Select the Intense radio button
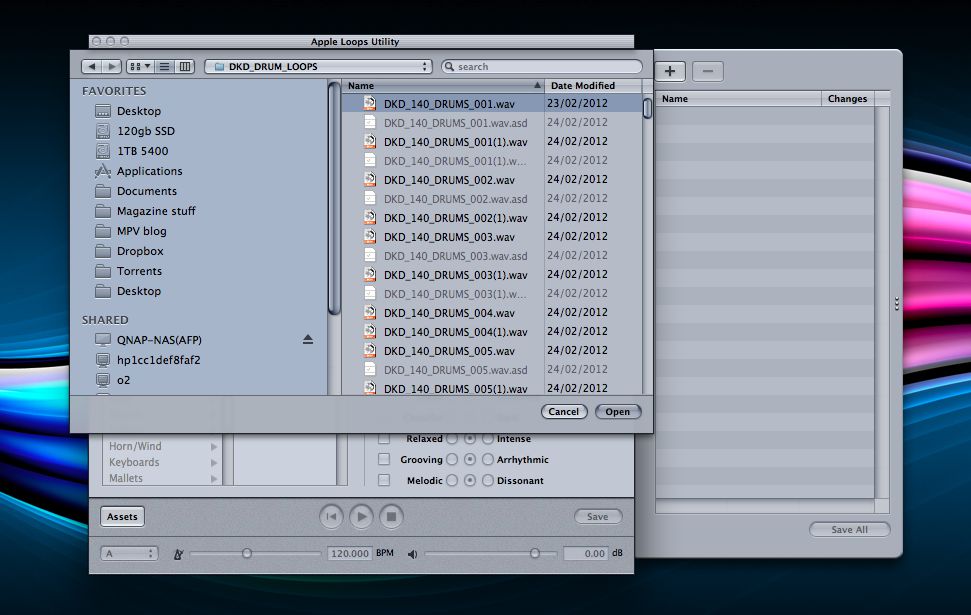The image size is (971, 615). (x=488, y=438)
